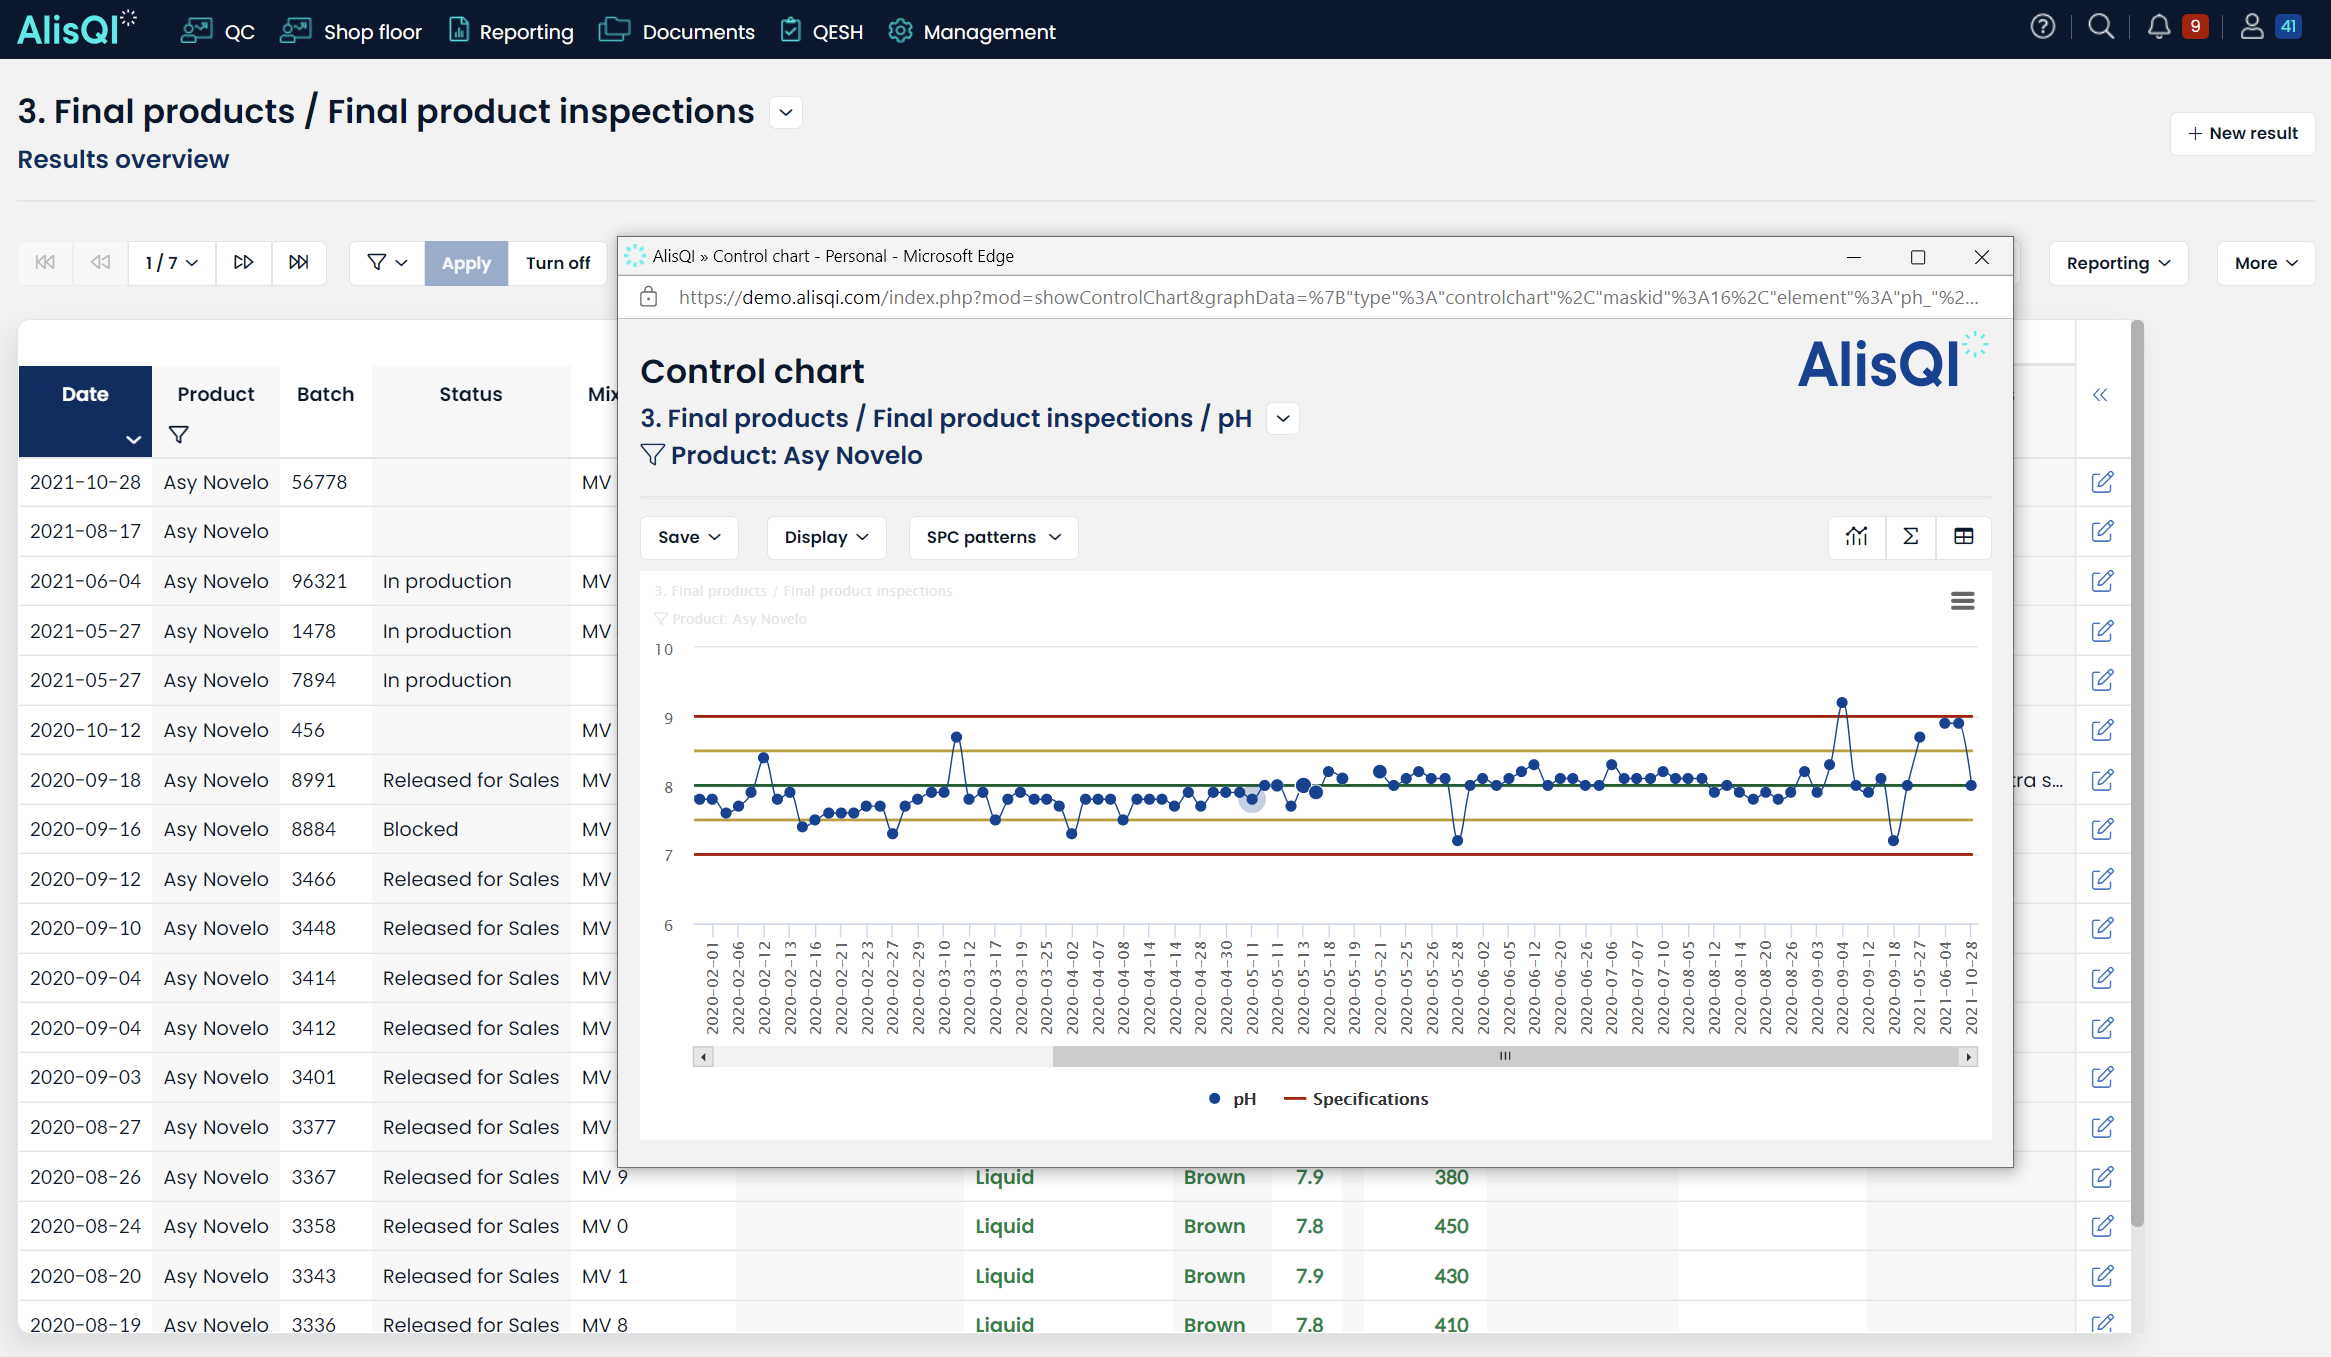
Task: Click the chart's horizontal scrollbar thumb
Action: tap(1504, 1056)
